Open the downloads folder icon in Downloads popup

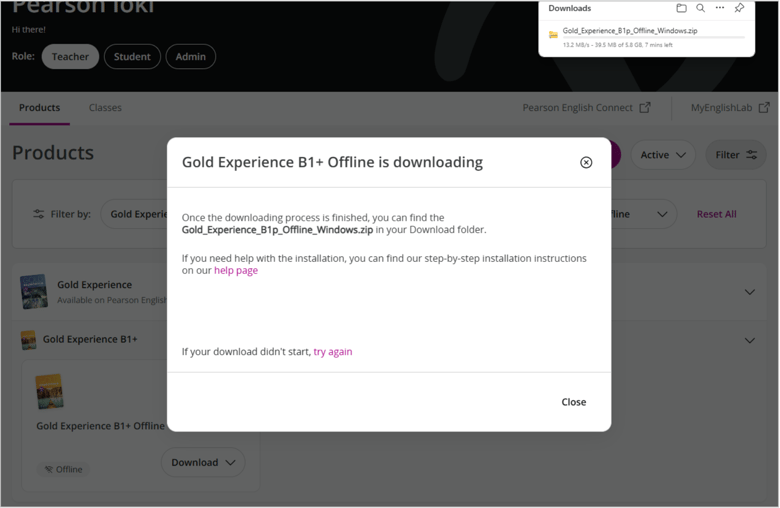pyautogui.click(x=682, y=8)
